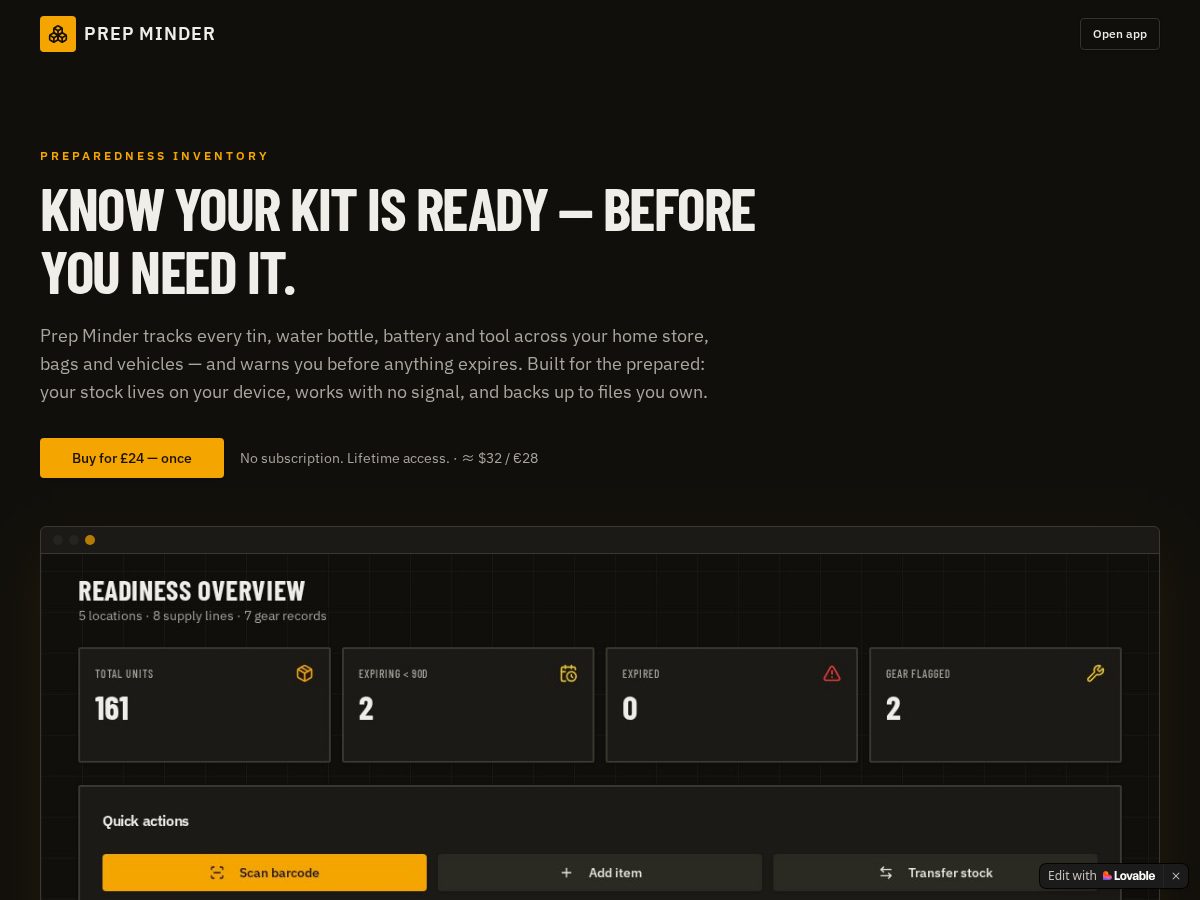Click the Expiring < 90D card
1200x900 pixels.
pos(468,705)
